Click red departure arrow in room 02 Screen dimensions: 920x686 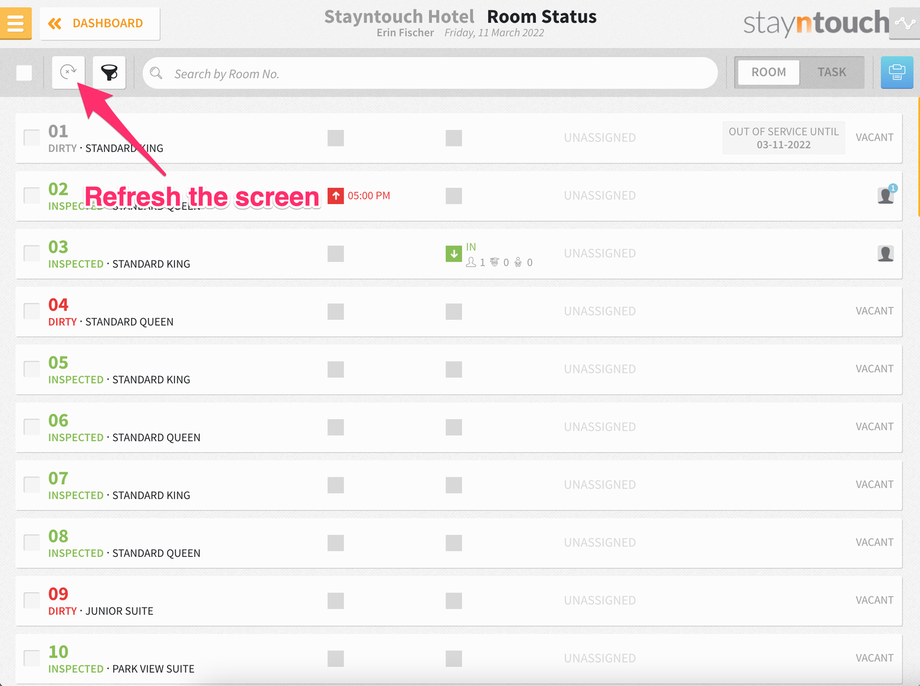[x=336, y=196]
